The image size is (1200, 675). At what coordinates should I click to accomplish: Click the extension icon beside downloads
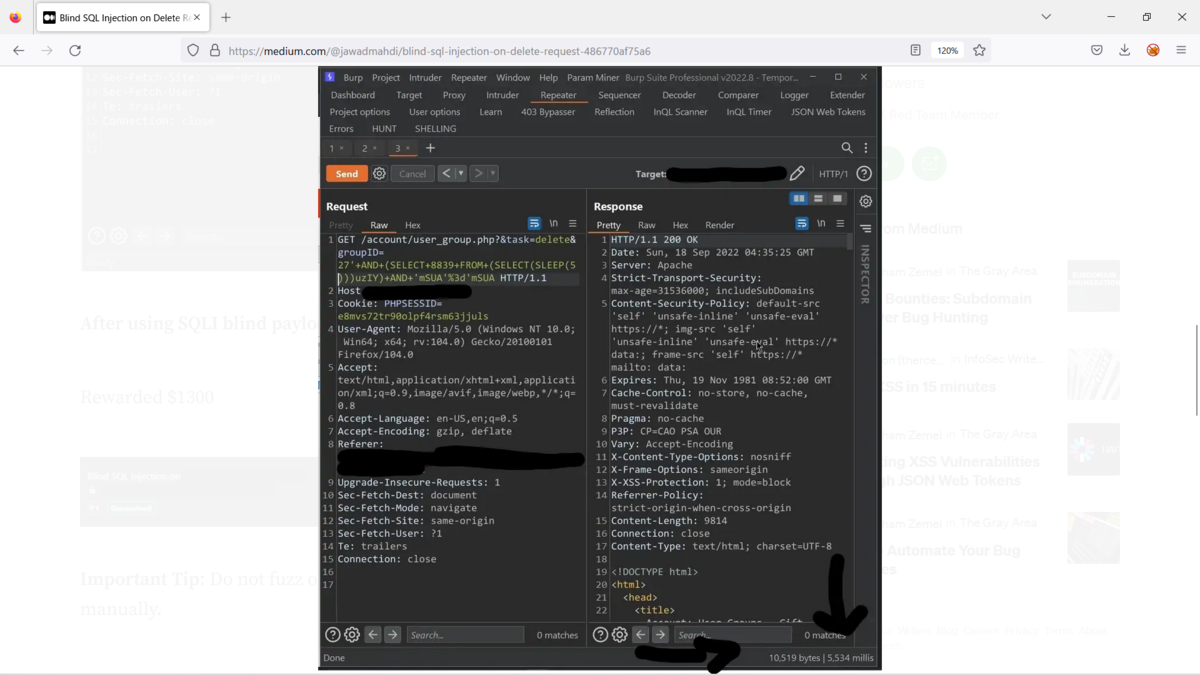(x=1153, y=50)
